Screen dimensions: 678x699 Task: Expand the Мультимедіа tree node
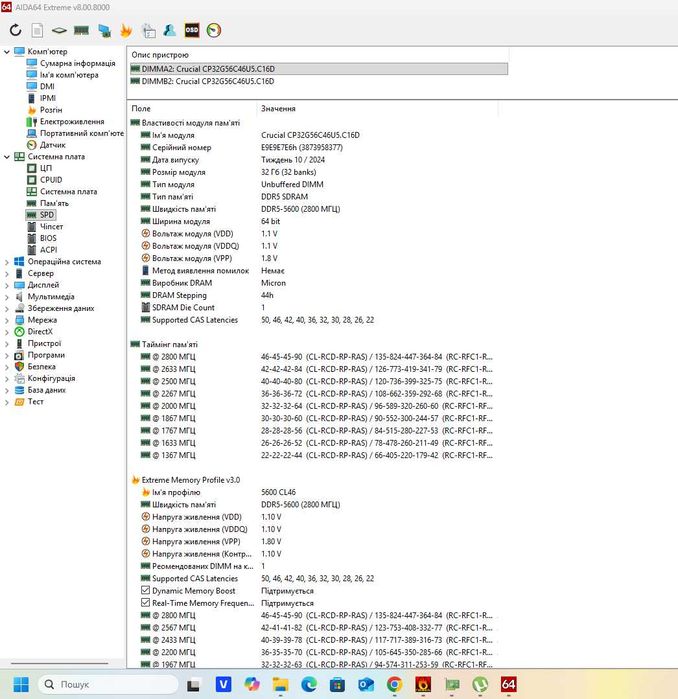(7, 297)
